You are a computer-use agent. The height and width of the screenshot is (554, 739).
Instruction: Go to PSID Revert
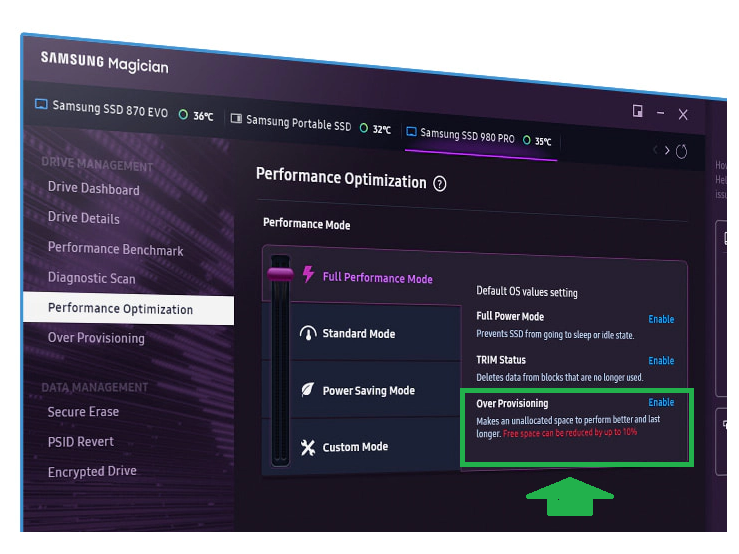[x=81, y=442]
